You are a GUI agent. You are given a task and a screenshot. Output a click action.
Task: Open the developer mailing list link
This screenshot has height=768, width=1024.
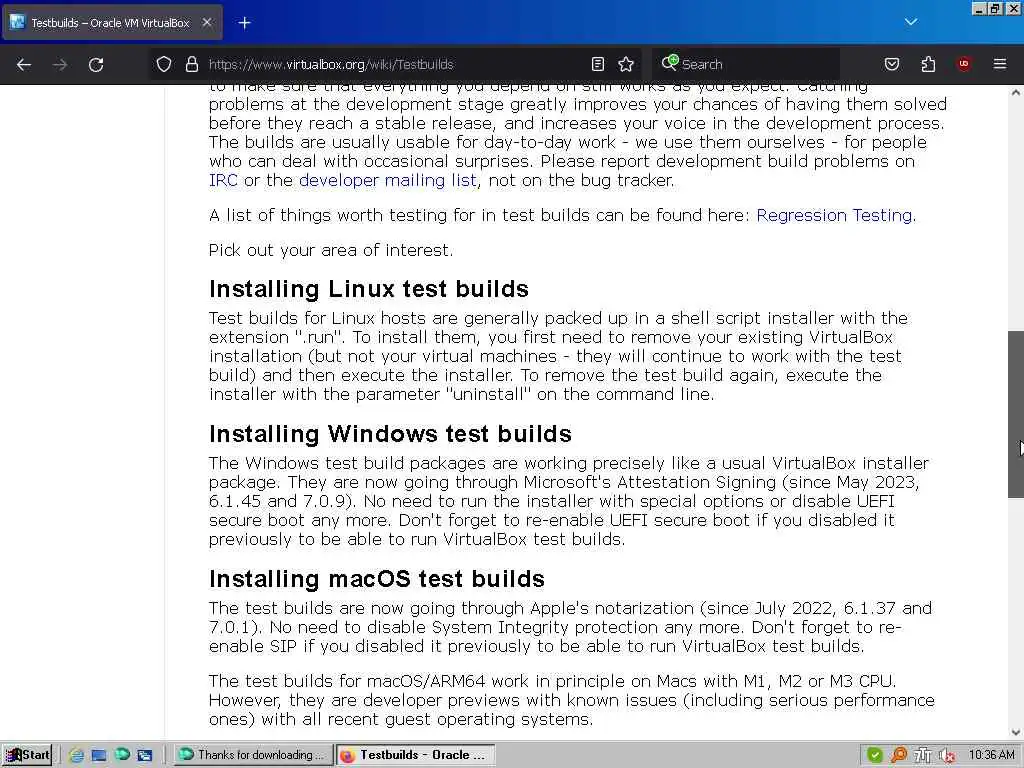pyautogui.click(x=388, y=180)
